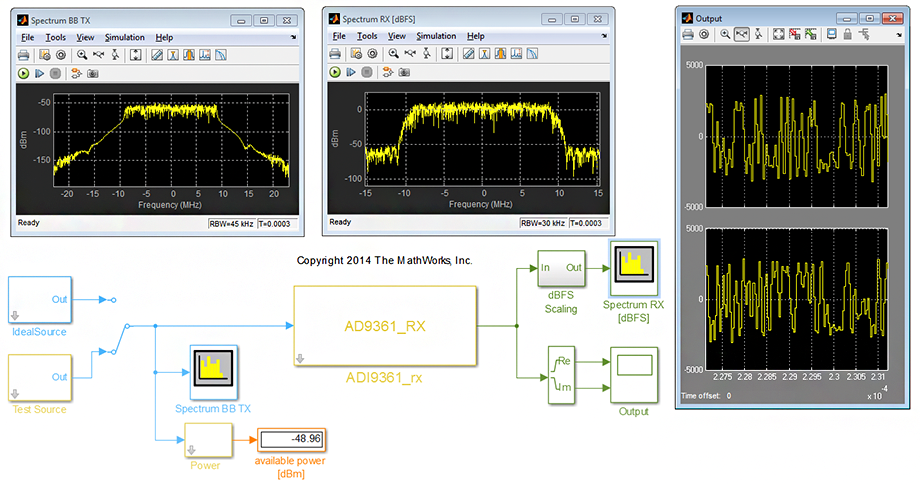Select Zoom Y-axis tool in Output scope
Image resolution: width=920 pixels, height=485 pixels.
pyautogui.click(x=758, y=35)
